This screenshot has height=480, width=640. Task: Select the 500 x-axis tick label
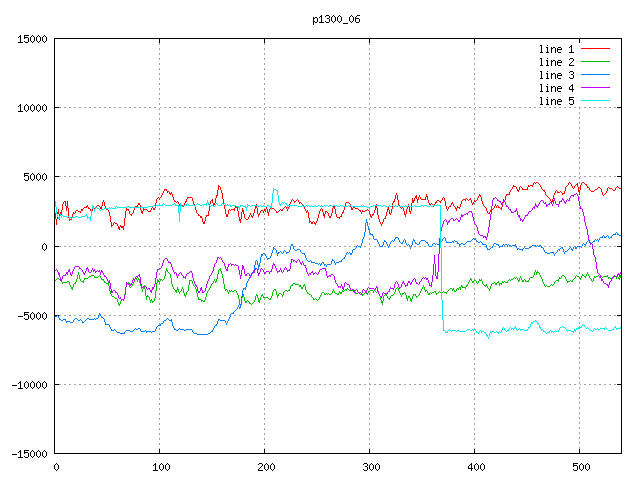579,466
